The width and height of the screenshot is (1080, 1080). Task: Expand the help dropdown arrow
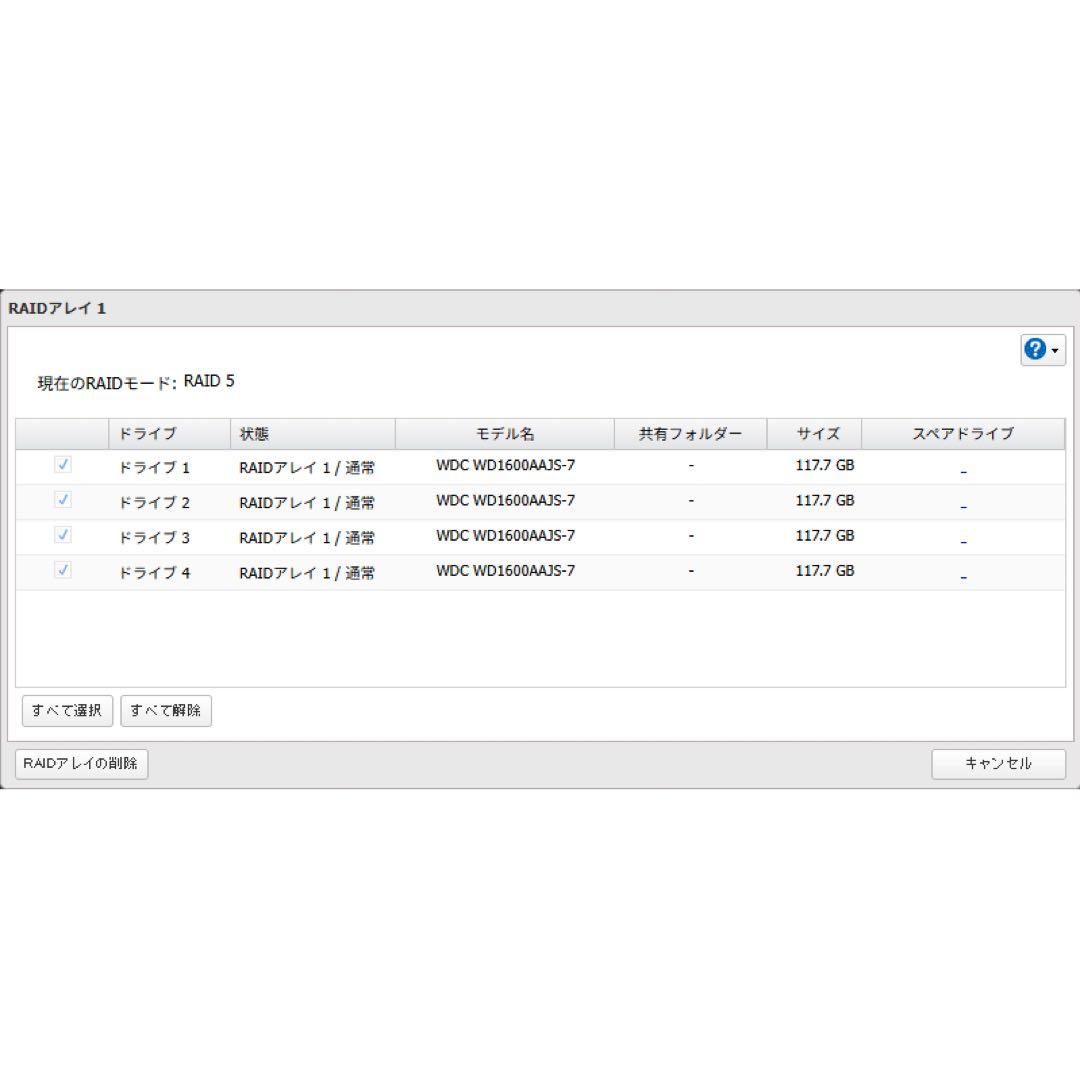click(x=1056, y=352)
